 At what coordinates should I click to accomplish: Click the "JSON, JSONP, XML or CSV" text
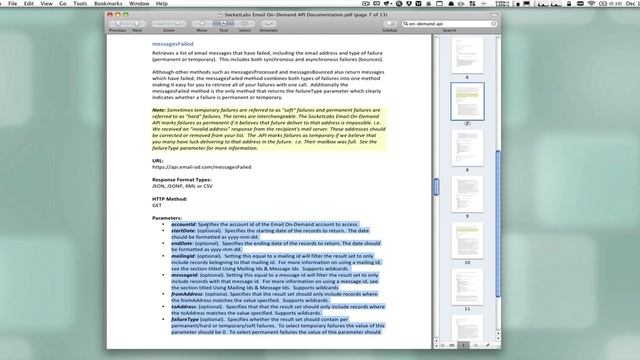(182, 186)
